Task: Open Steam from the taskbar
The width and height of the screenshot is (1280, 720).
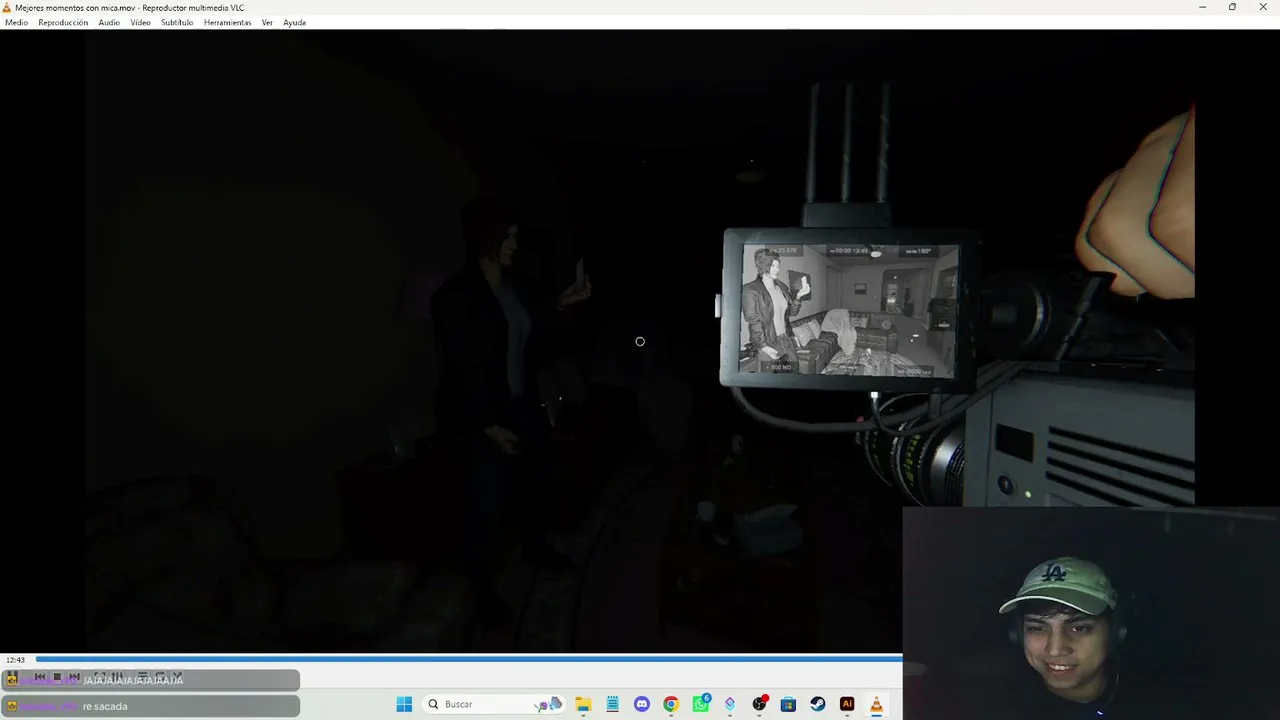Action: [x=817, y=704]
